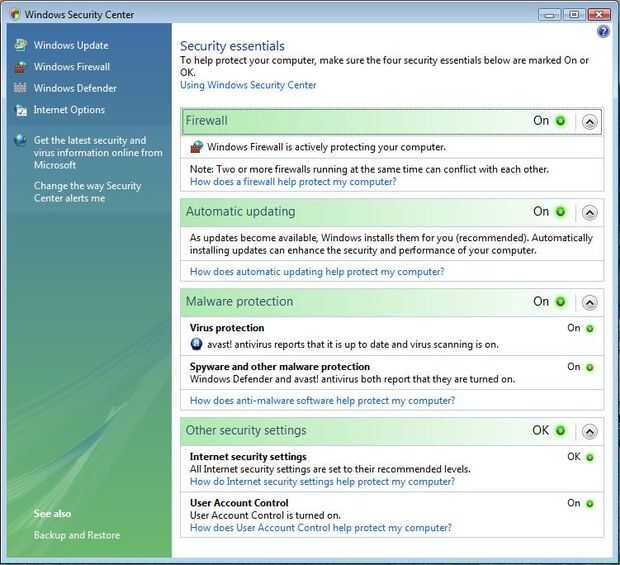The width and height of the screenshot is (620, 565).
Task: Click the Windows Firewall brick icon in sidebar
Action: pyautogui.click(x=21, y=67)
